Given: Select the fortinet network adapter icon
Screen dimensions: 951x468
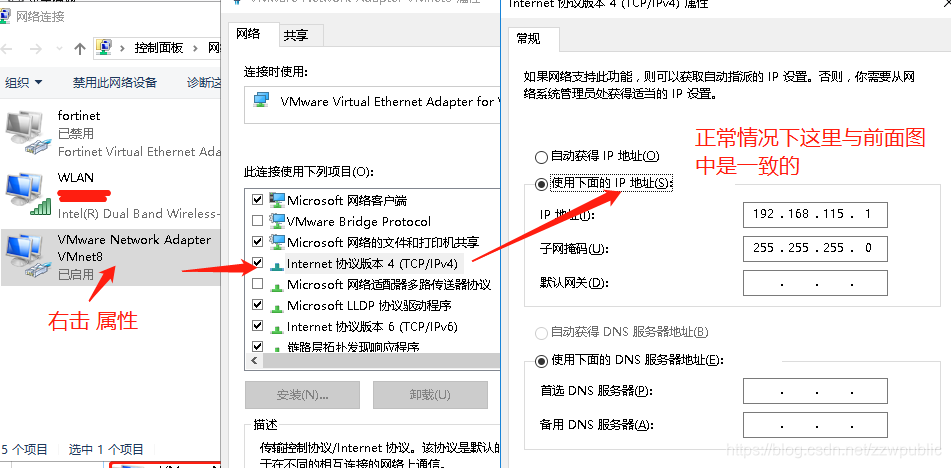Looking at the screenshot, I should click(x=25, y=132).
